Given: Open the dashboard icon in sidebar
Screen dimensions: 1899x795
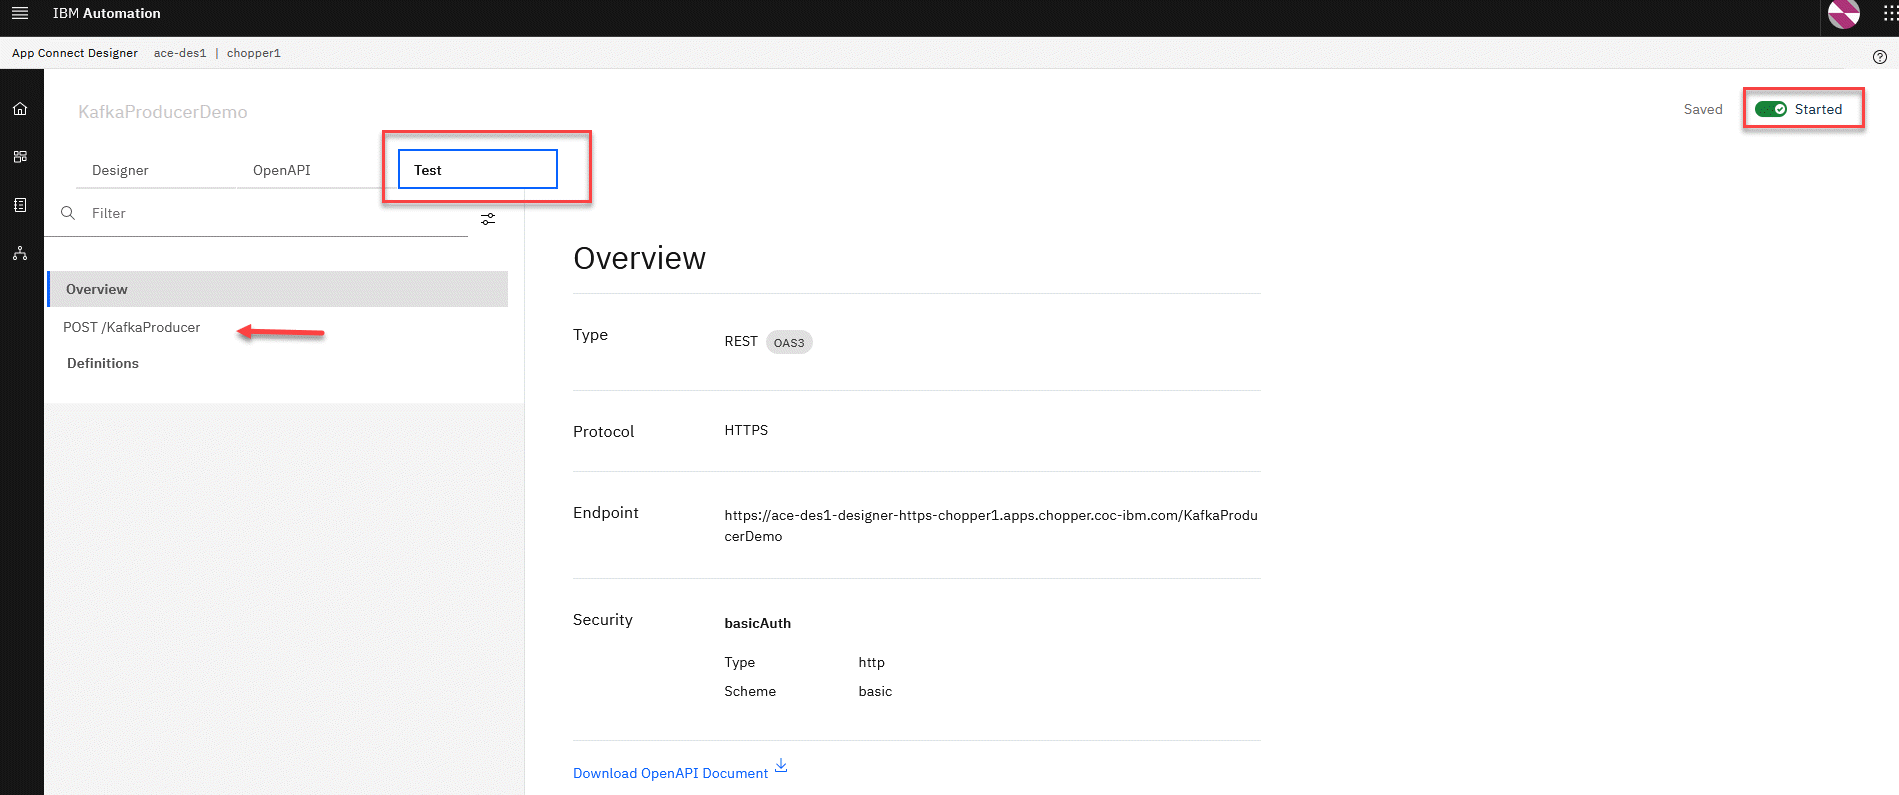Looking at the screenshot, I should 20,157.
